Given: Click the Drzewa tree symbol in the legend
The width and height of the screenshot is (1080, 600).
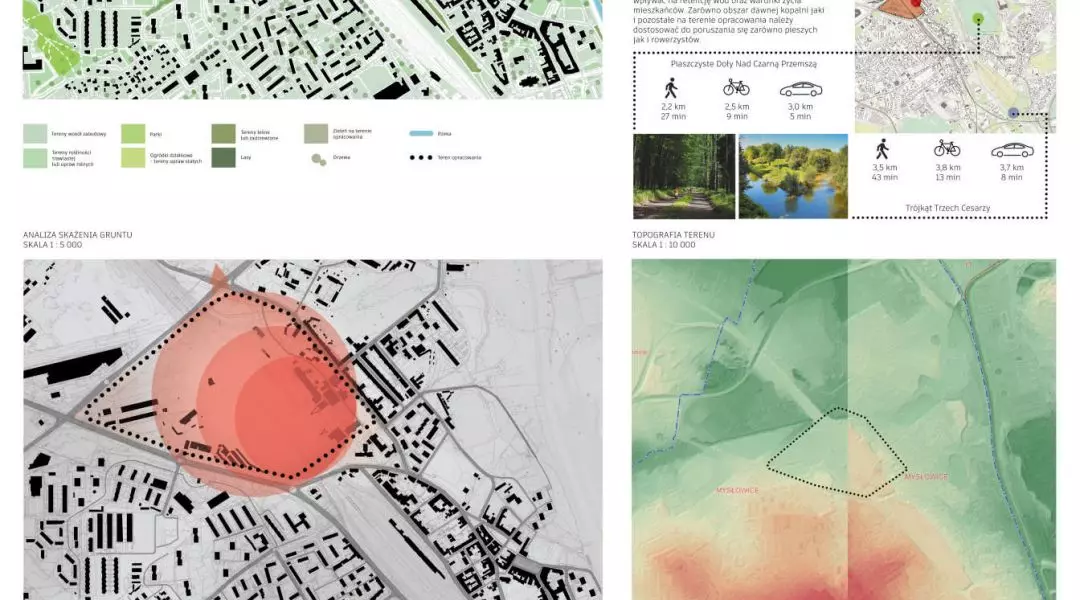Looking at the screenshot, I should pos(318,160).
